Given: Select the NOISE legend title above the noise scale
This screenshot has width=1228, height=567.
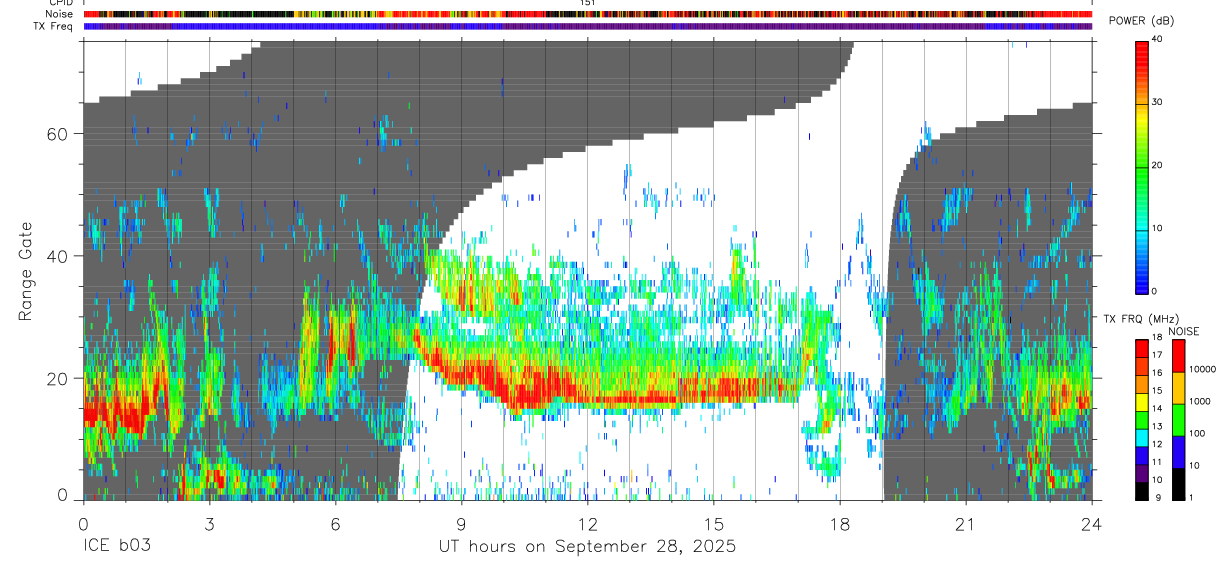Looking at the screenshot, I should coord(1183,331).
